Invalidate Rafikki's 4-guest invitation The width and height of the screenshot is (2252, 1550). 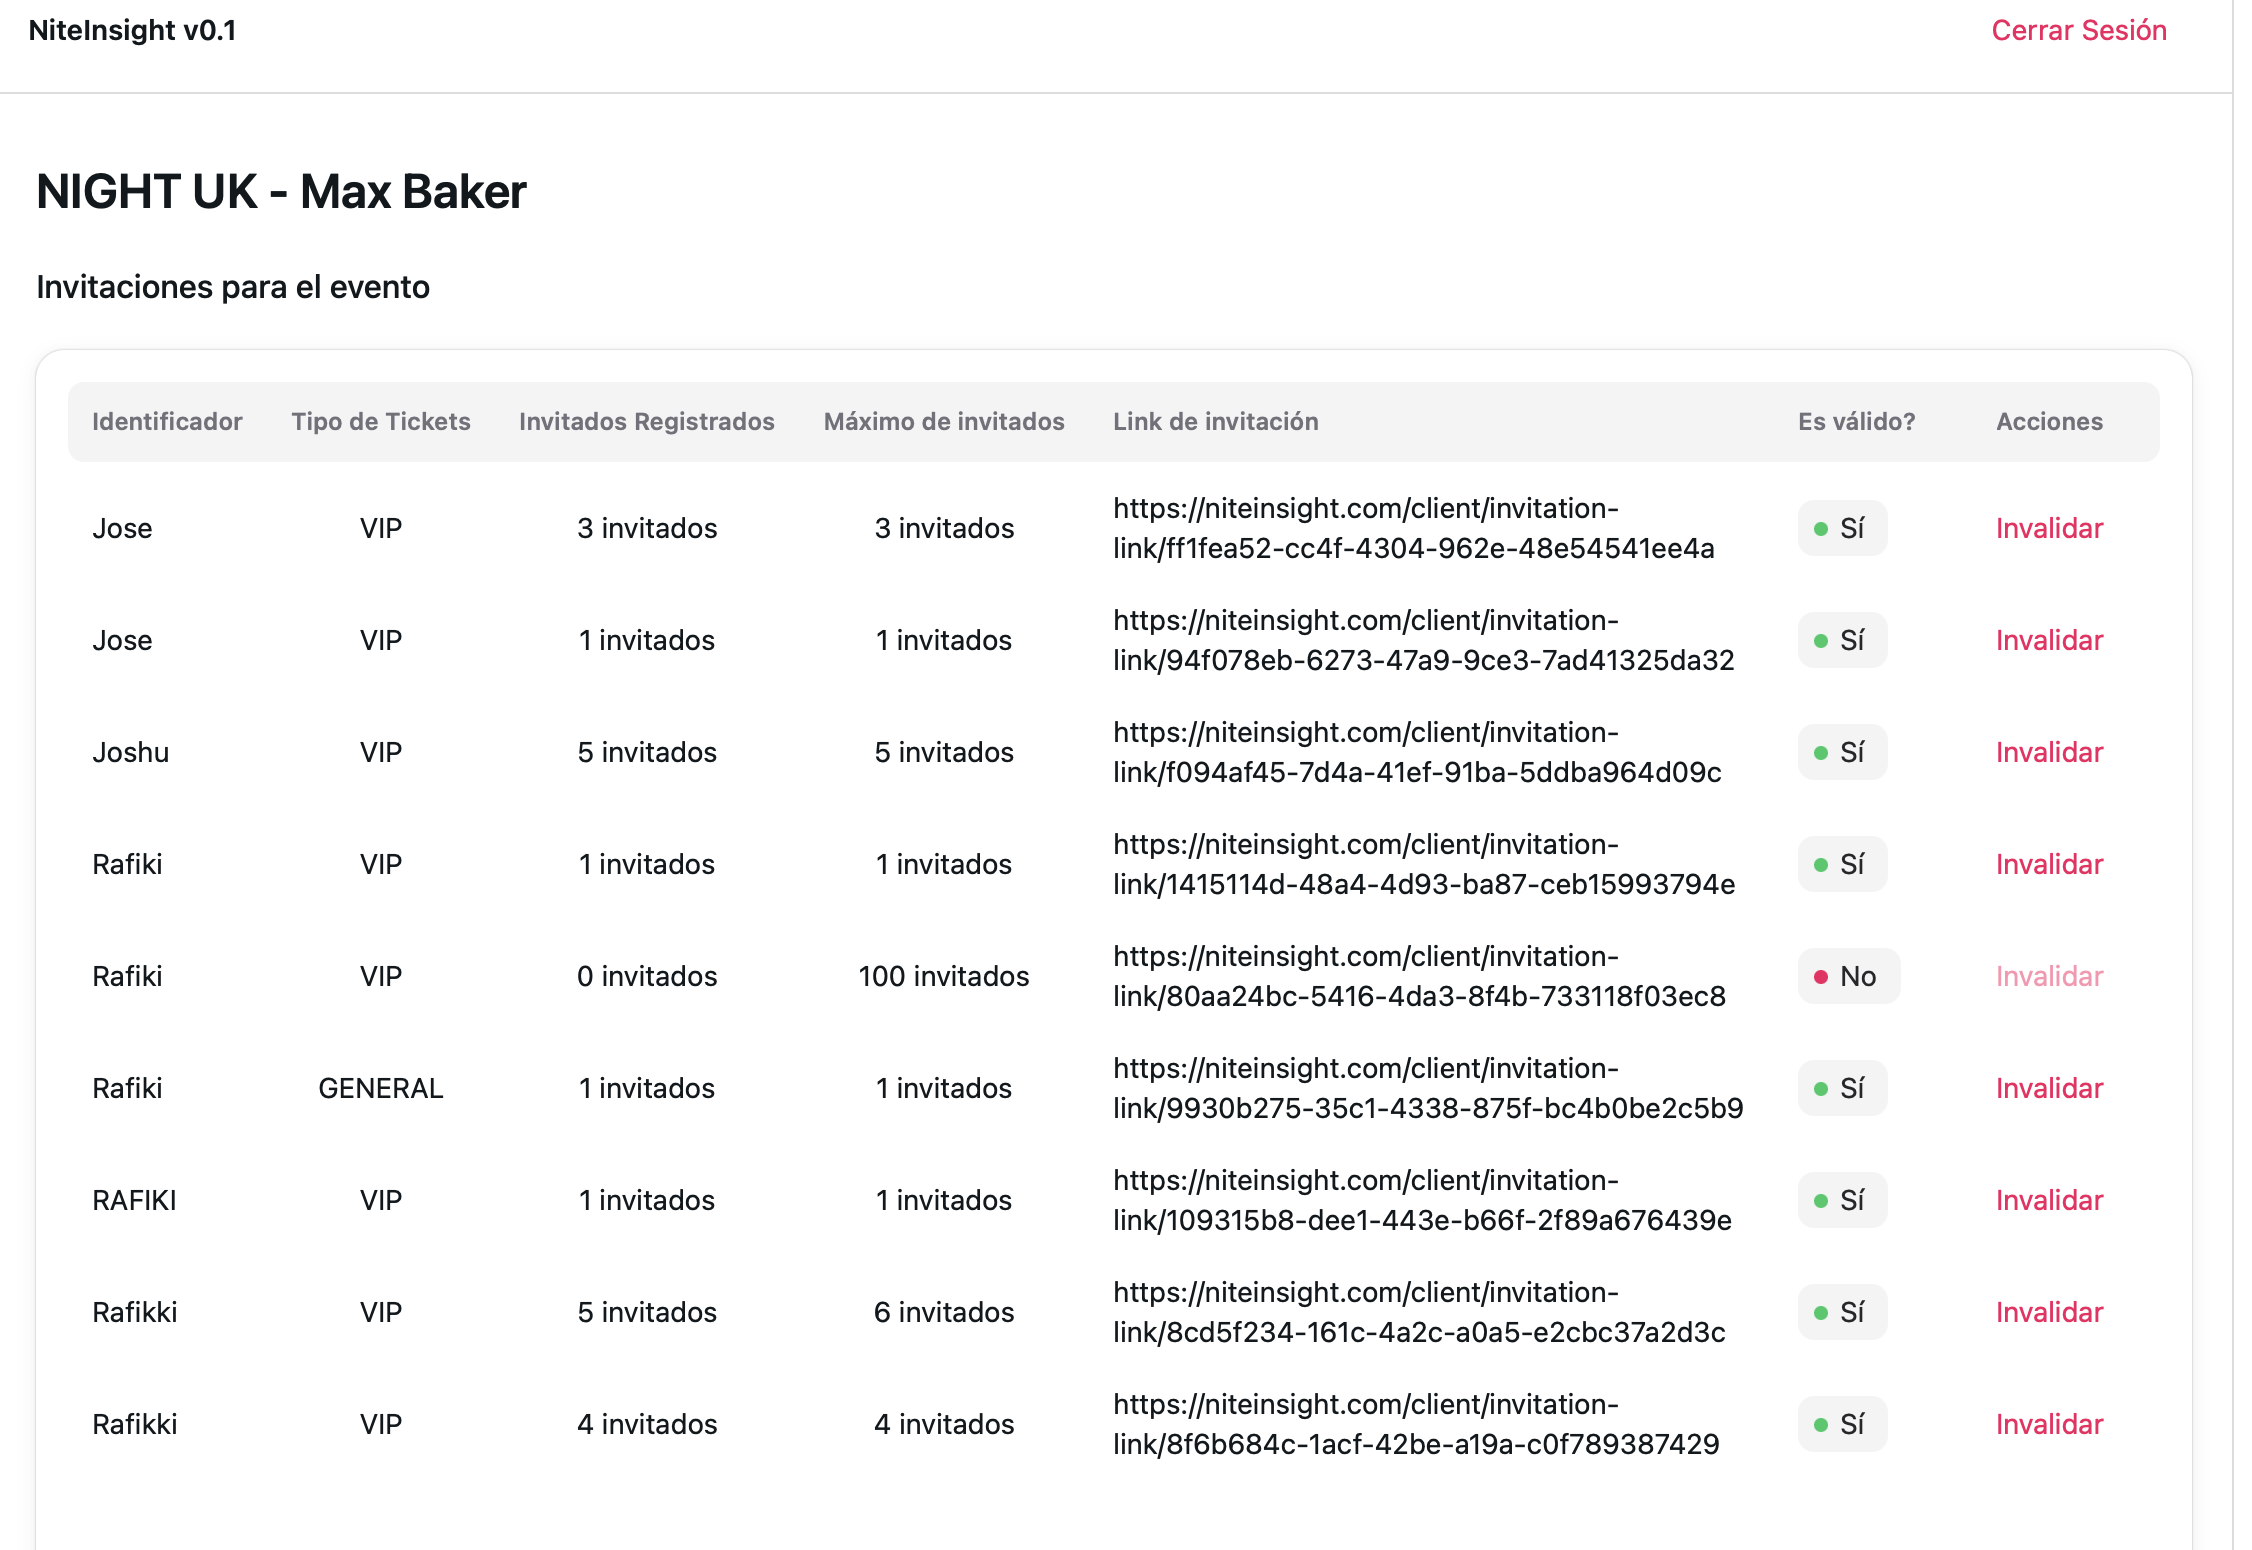tap(2048, 1424)
